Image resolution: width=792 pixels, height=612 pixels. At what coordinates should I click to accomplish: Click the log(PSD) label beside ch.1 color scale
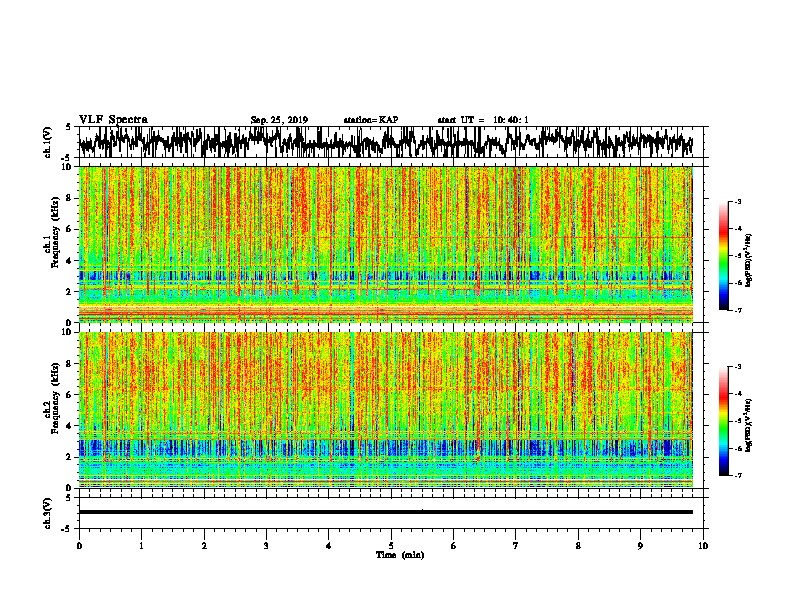tap(749, 260)
